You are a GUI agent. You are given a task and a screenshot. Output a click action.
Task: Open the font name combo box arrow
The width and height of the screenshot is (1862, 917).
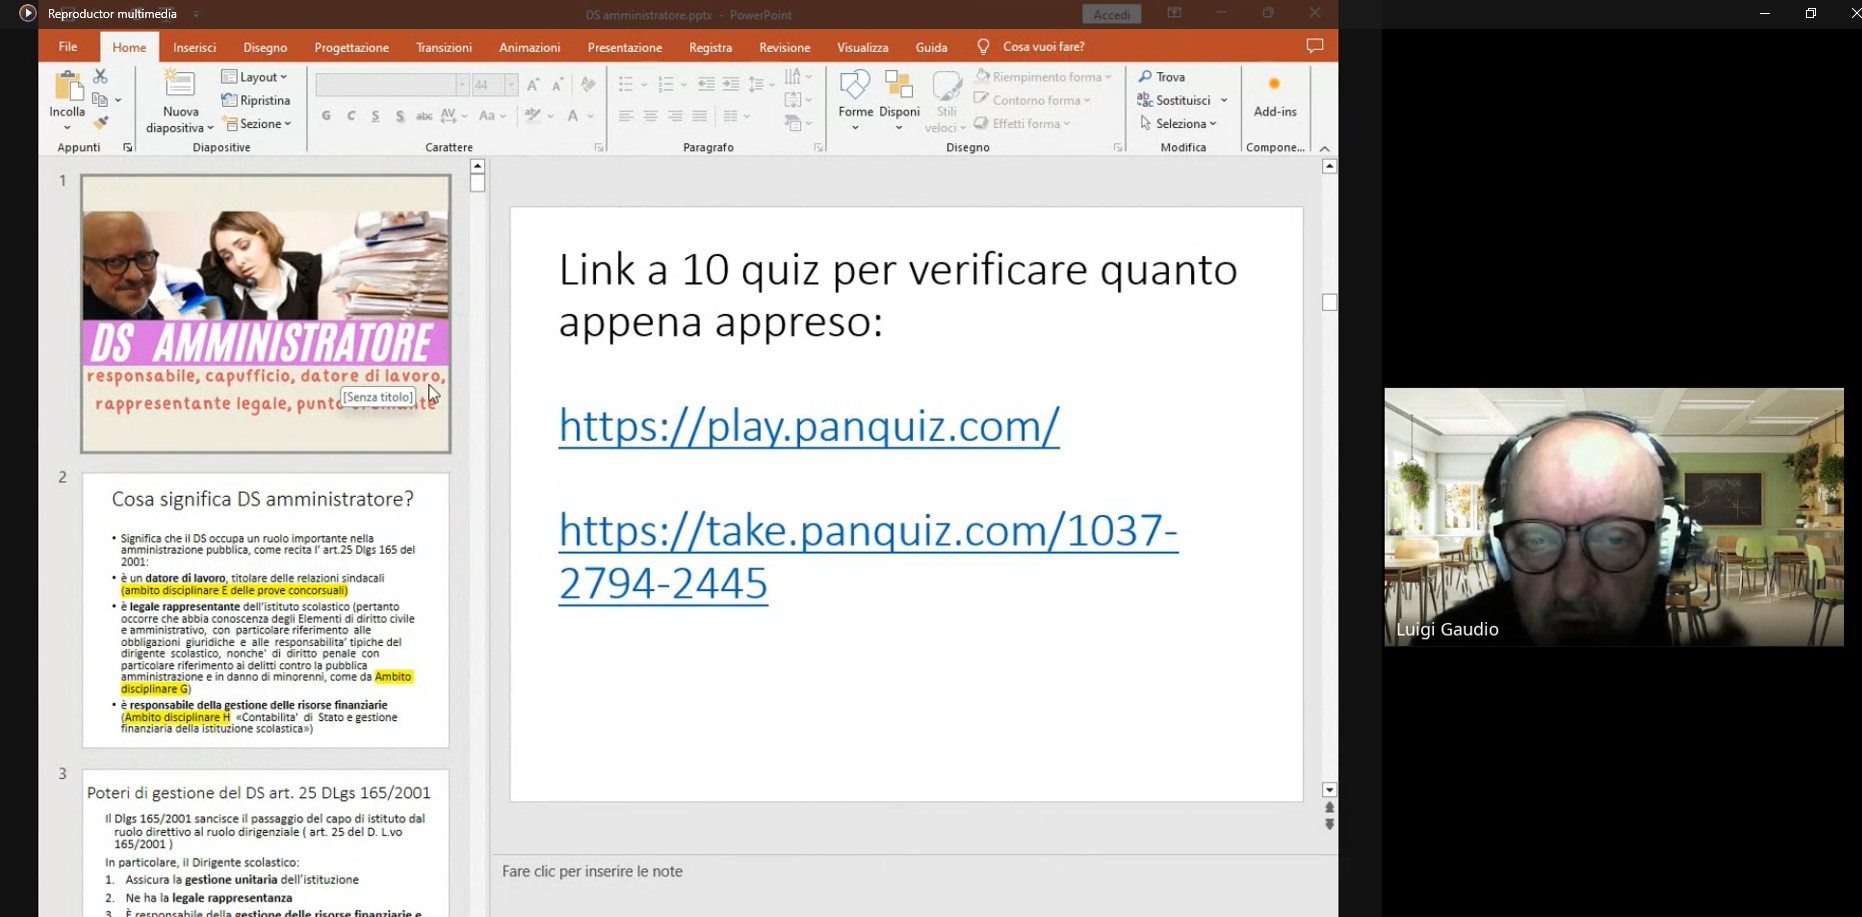click(462, 85)
